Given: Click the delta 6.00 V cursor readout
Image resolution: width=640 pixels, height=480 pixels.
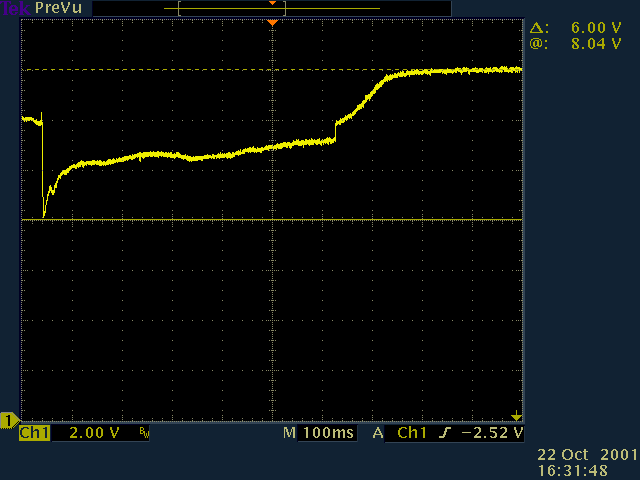Looking at the screenshot, I should [581, 30].
